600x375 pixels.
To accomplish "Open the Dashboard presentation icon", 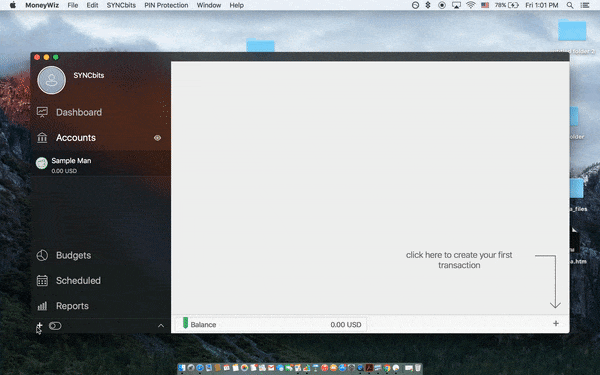I will [x=42, y=112].
